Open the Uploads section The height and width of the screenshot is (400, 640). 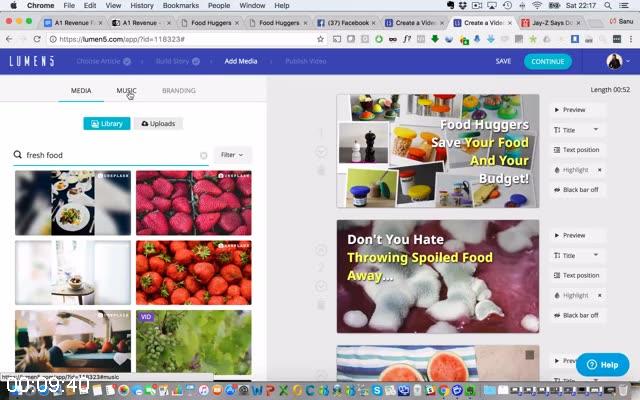click(x=158, y=124)
